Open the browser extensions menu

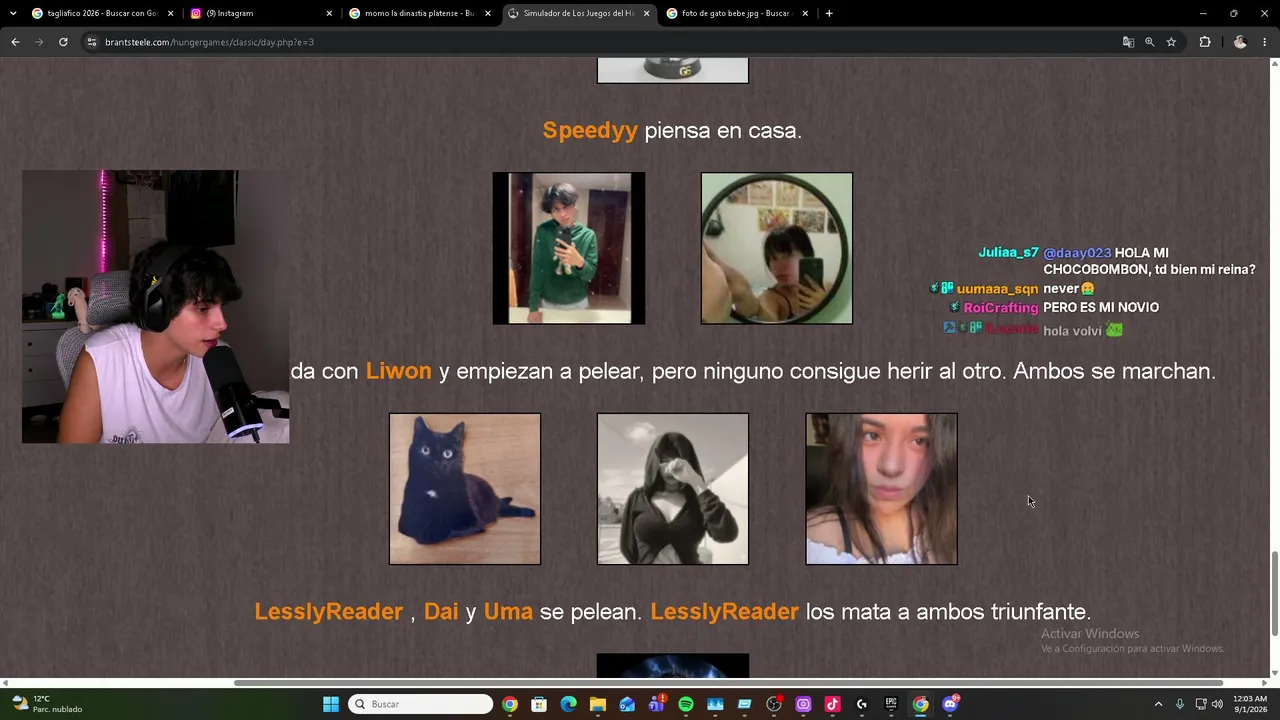click(1205, 42)
